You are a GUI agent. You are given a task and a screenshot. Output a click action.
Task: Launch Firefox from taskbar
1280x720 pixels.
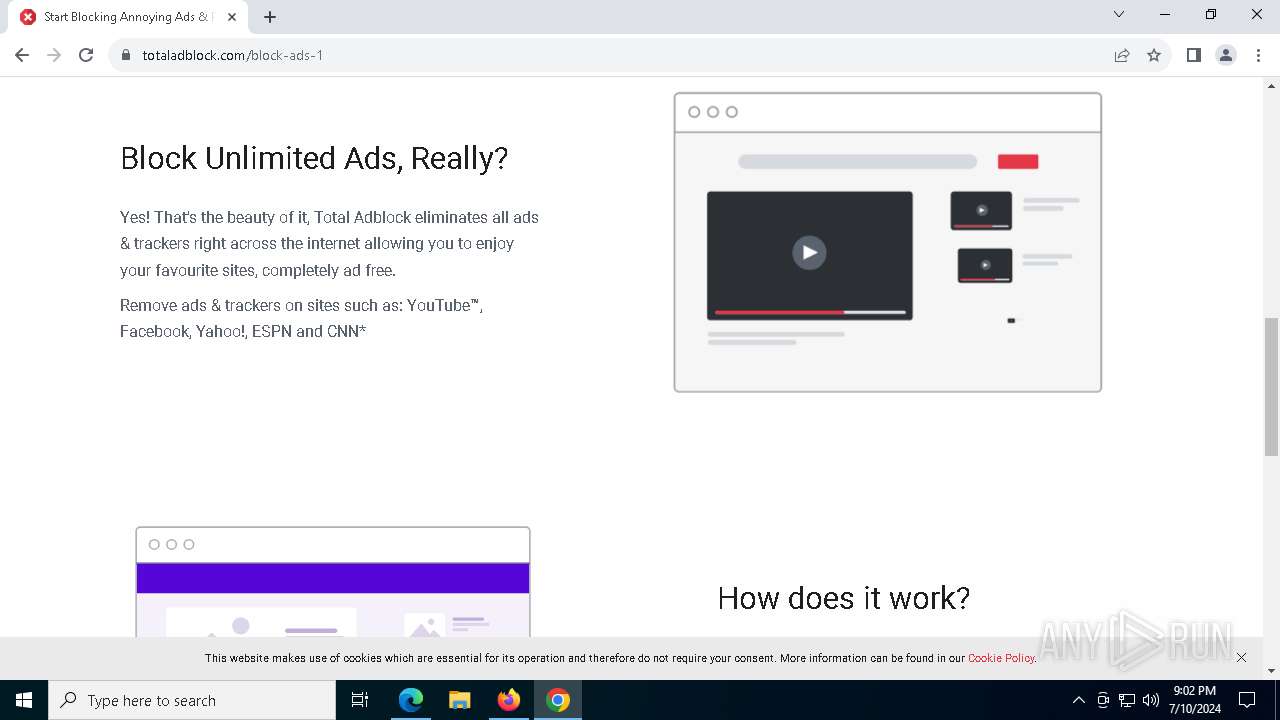[509, 700]
